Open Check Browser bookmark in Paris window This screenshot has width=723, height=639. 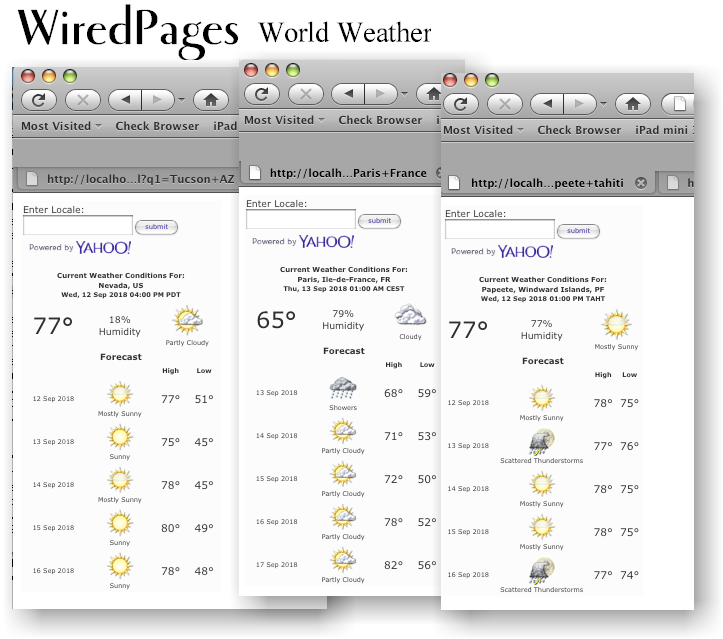click(x=380, y=120)
